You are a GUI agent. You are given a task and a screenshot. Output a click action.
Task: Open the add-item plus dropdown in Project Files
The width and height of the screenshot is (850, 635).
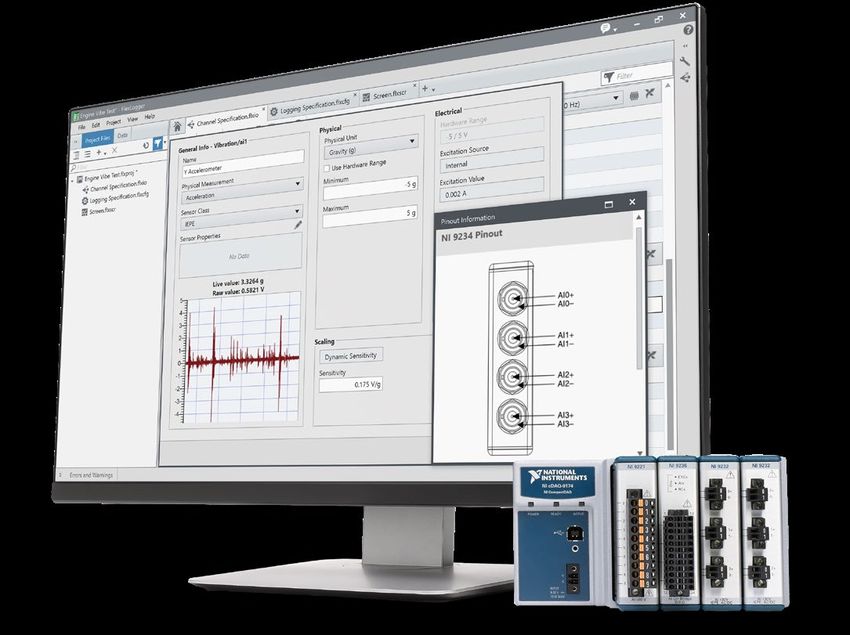pos(101,153)
